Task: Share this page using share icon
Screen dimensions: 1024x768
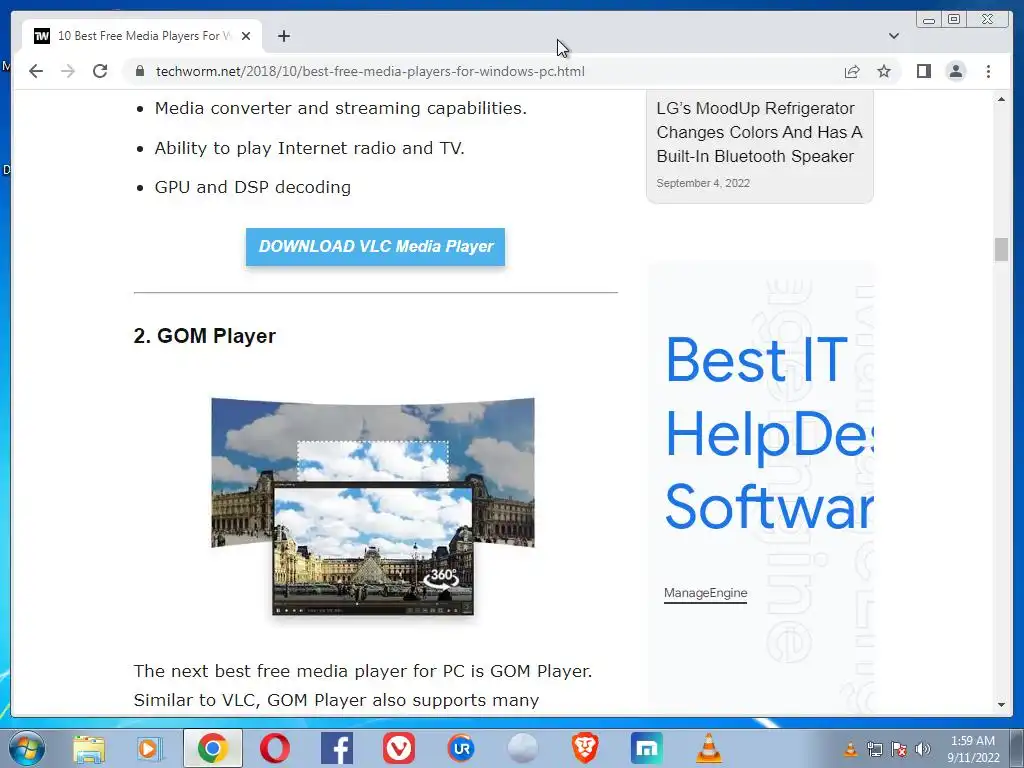Action: [x=852, y=71]
